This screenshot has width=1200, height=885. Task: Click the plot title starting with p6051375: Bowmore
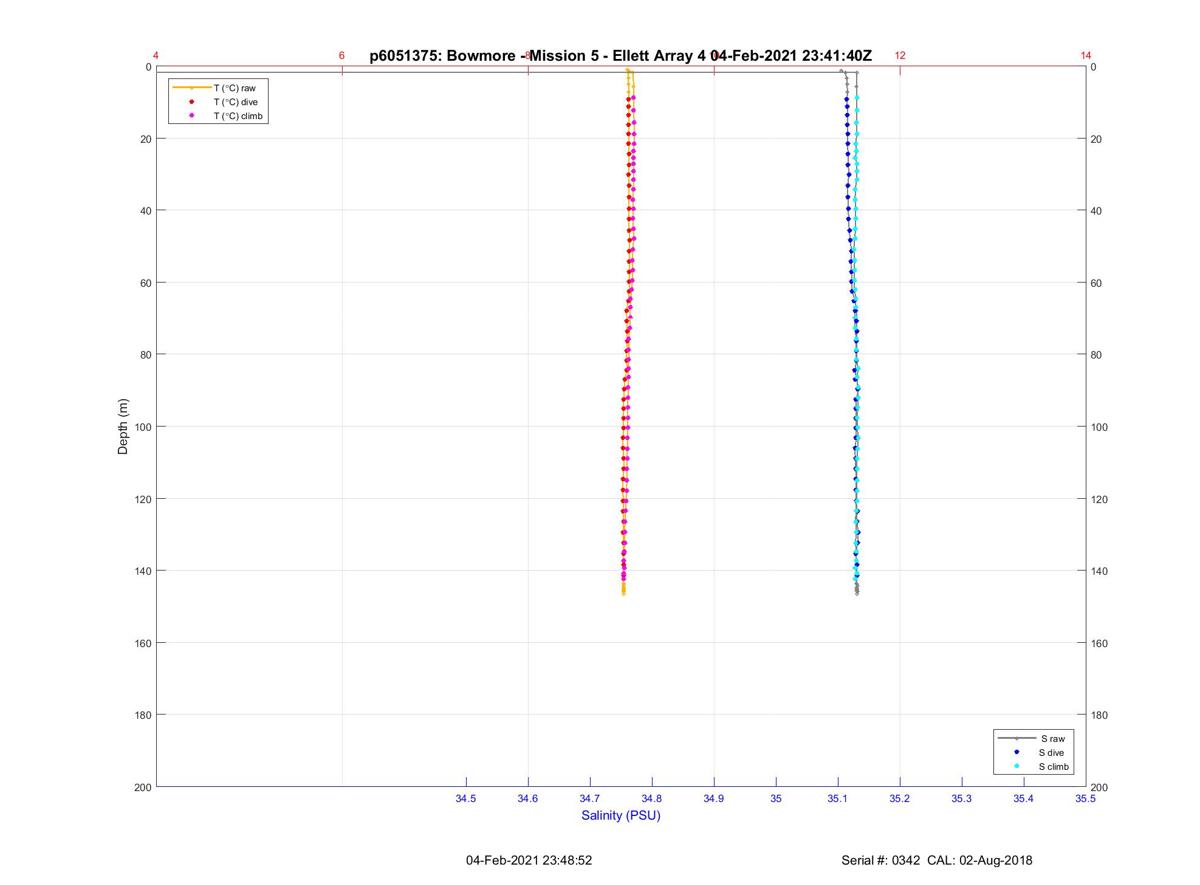pos(620,56)
